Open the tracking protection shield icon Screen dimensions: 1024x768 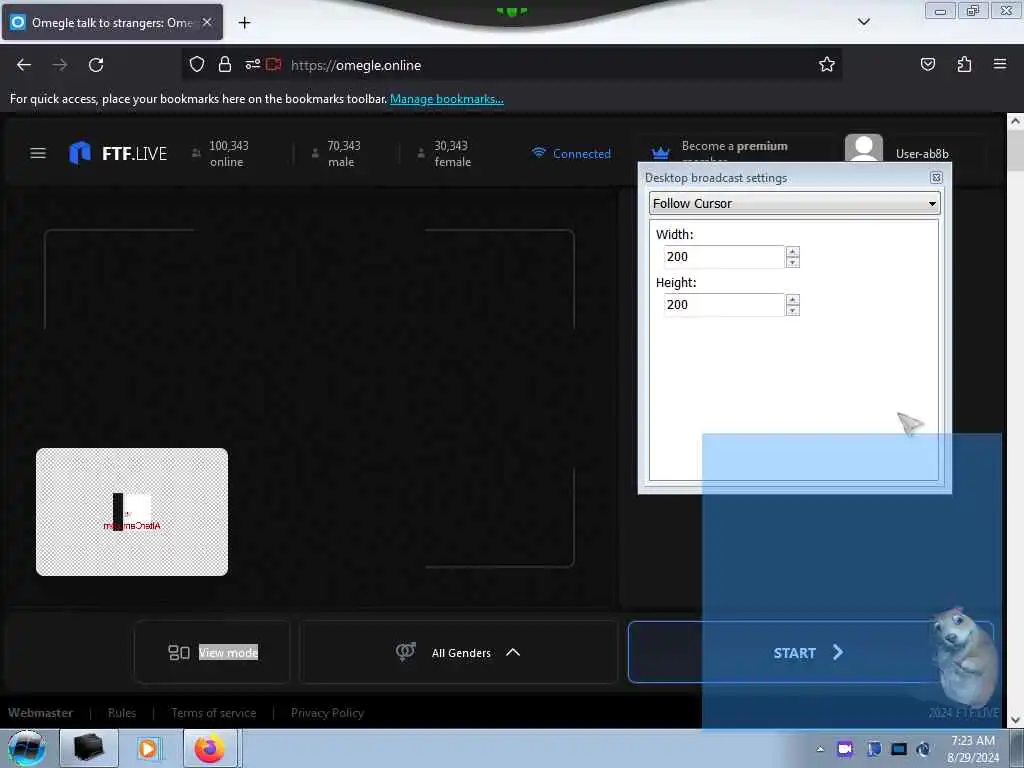pos(197,65)
